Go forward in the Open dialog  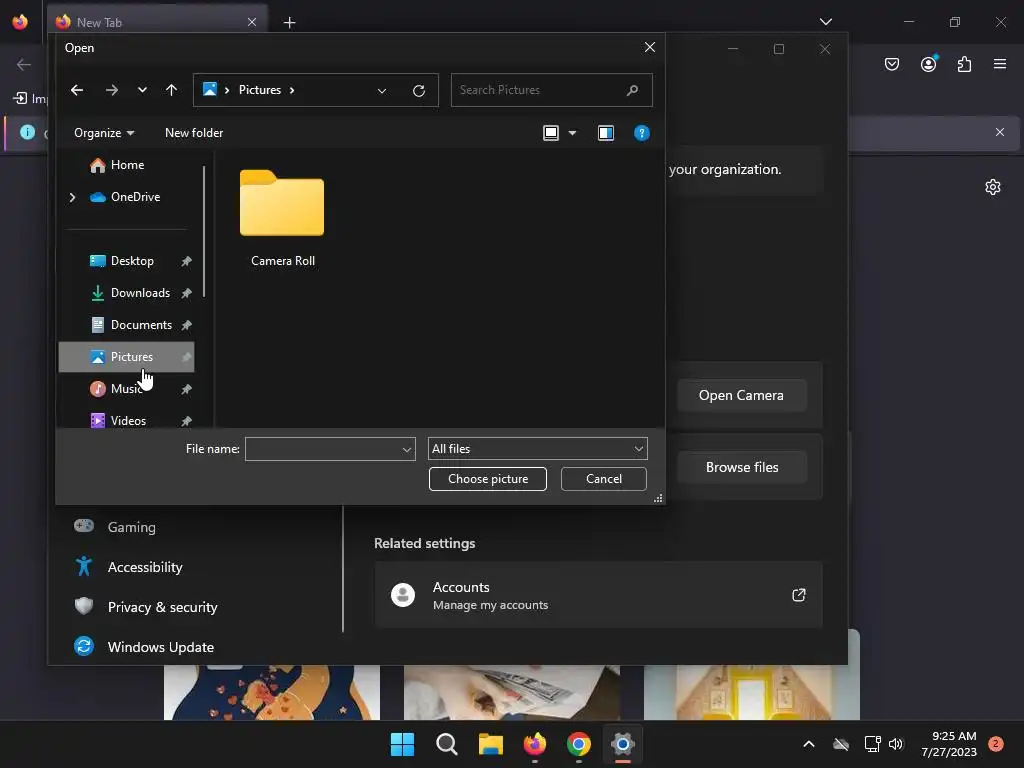click(112, 90)
